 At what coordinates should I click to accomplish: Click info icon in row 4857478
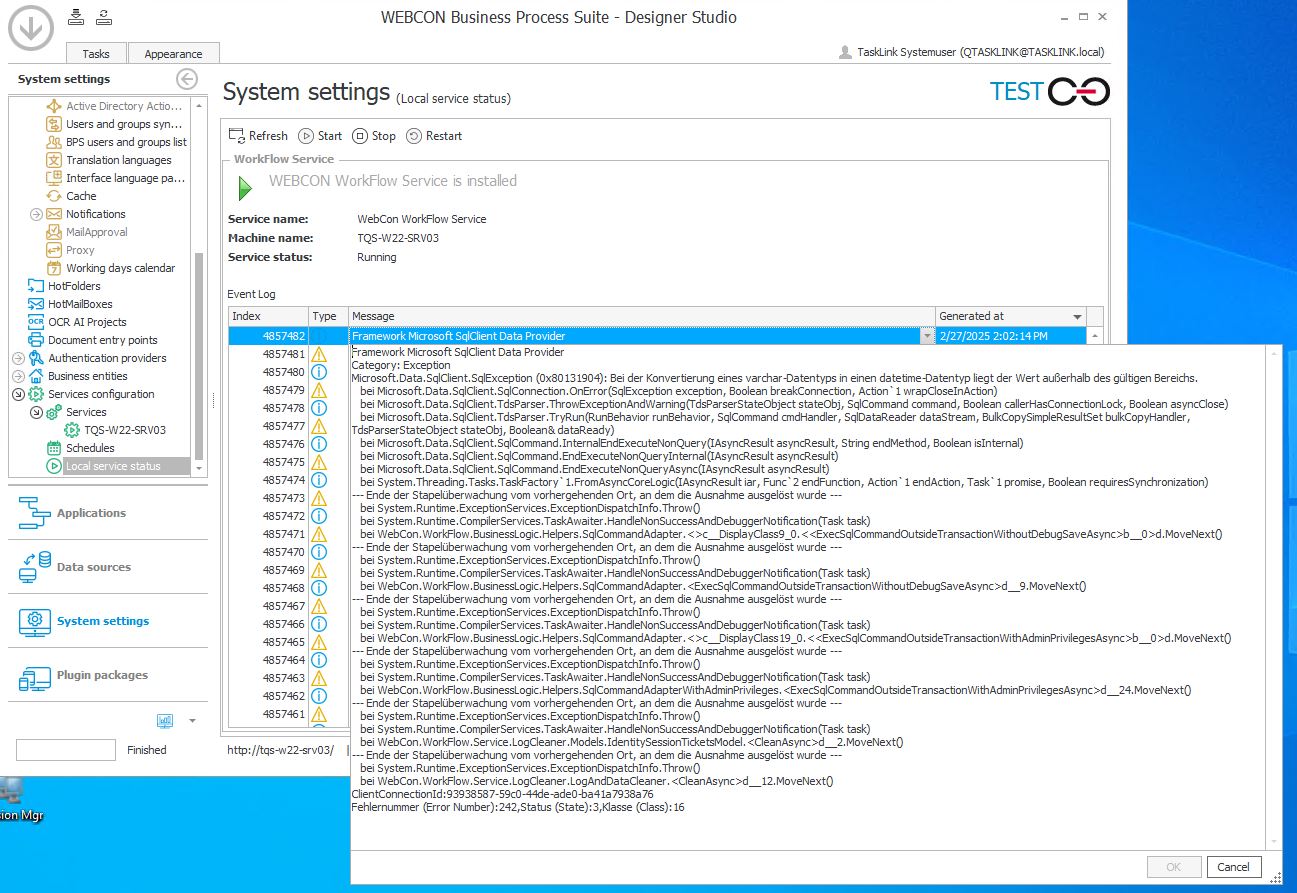click(x=319, y=408)
